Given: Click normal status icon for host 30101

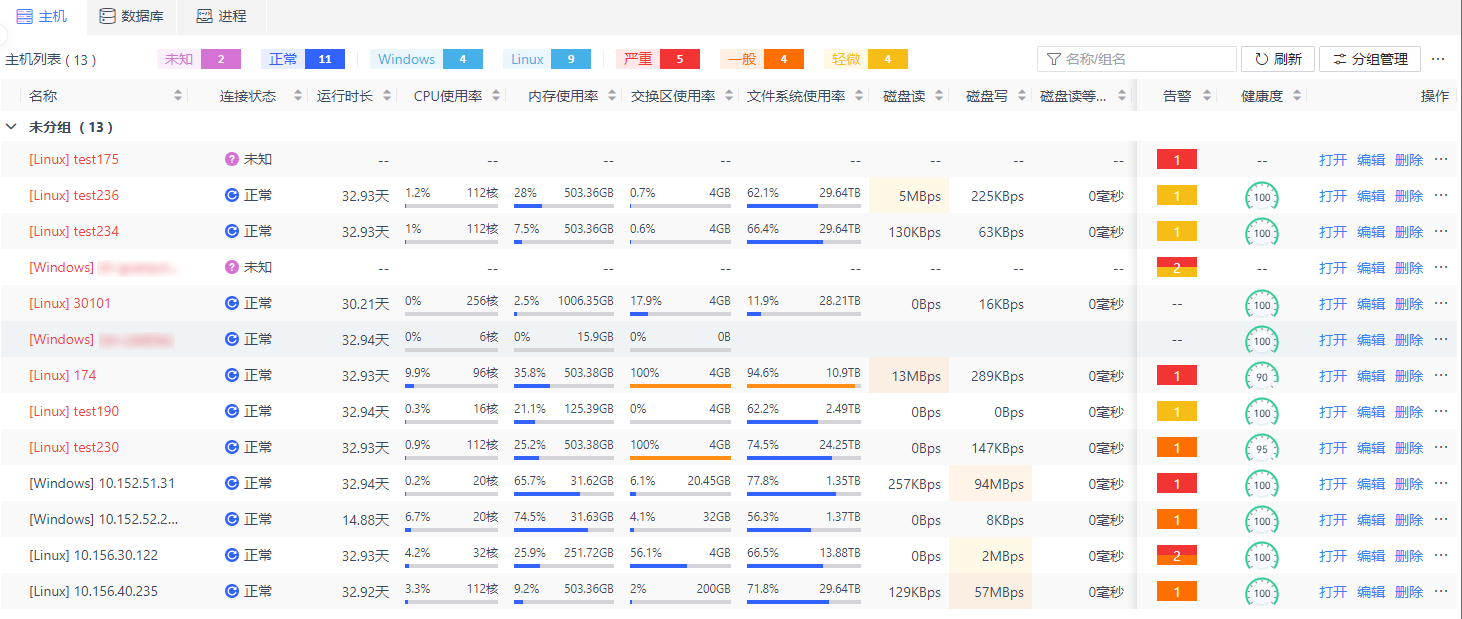Looking at the screenshot, I should [x=232, y=303].
